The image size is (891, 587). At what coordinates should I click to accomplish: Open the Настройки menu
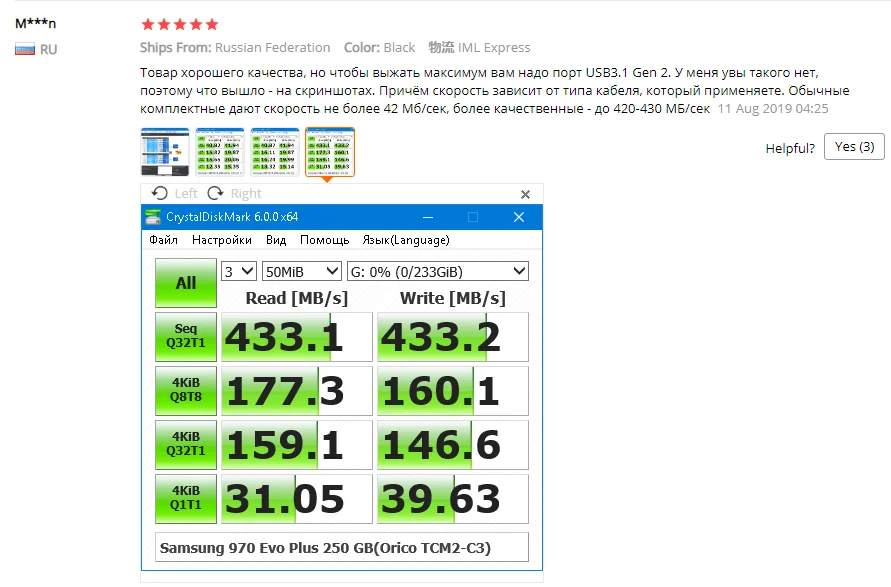point(221,240)
